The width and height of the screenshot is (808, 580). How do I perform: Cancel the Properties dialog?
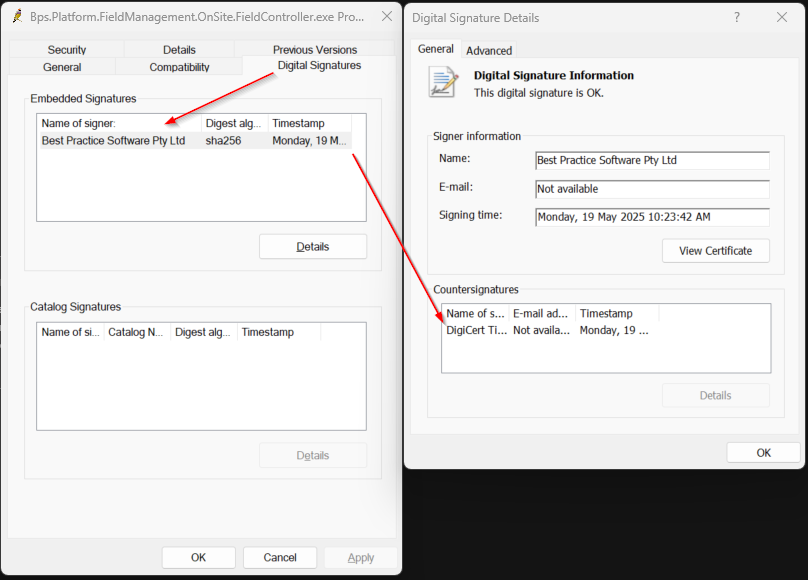[280, 557]
